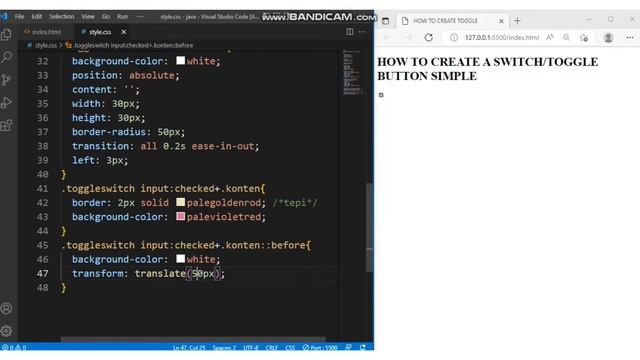
Task: Go back in the browser
Action: 387,38
